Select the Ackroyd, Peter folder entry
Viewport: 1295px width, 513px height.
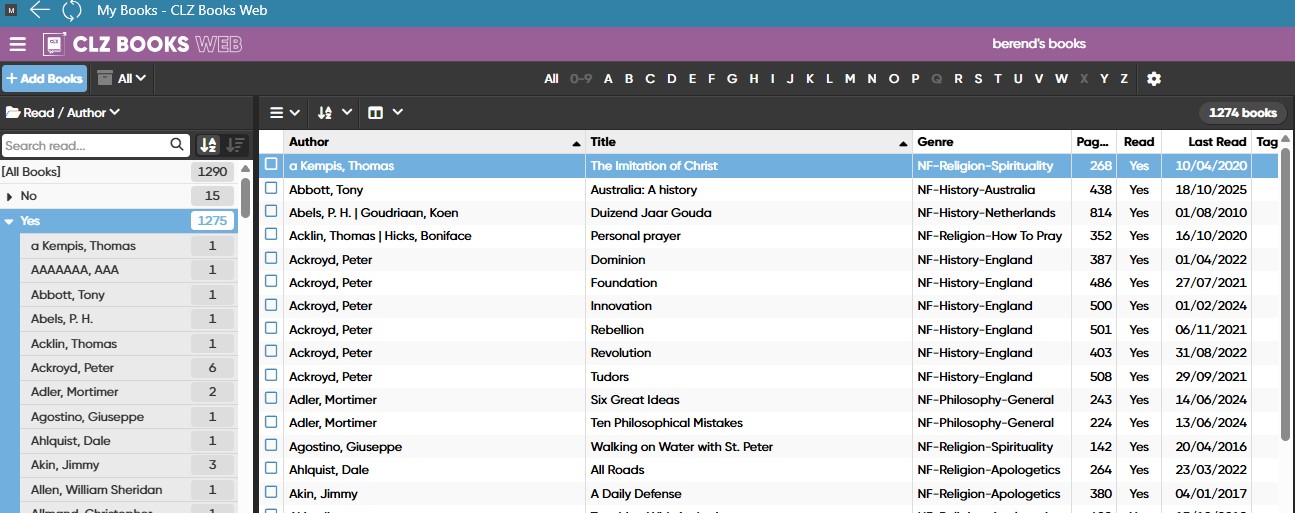click(x=72, y=368)
